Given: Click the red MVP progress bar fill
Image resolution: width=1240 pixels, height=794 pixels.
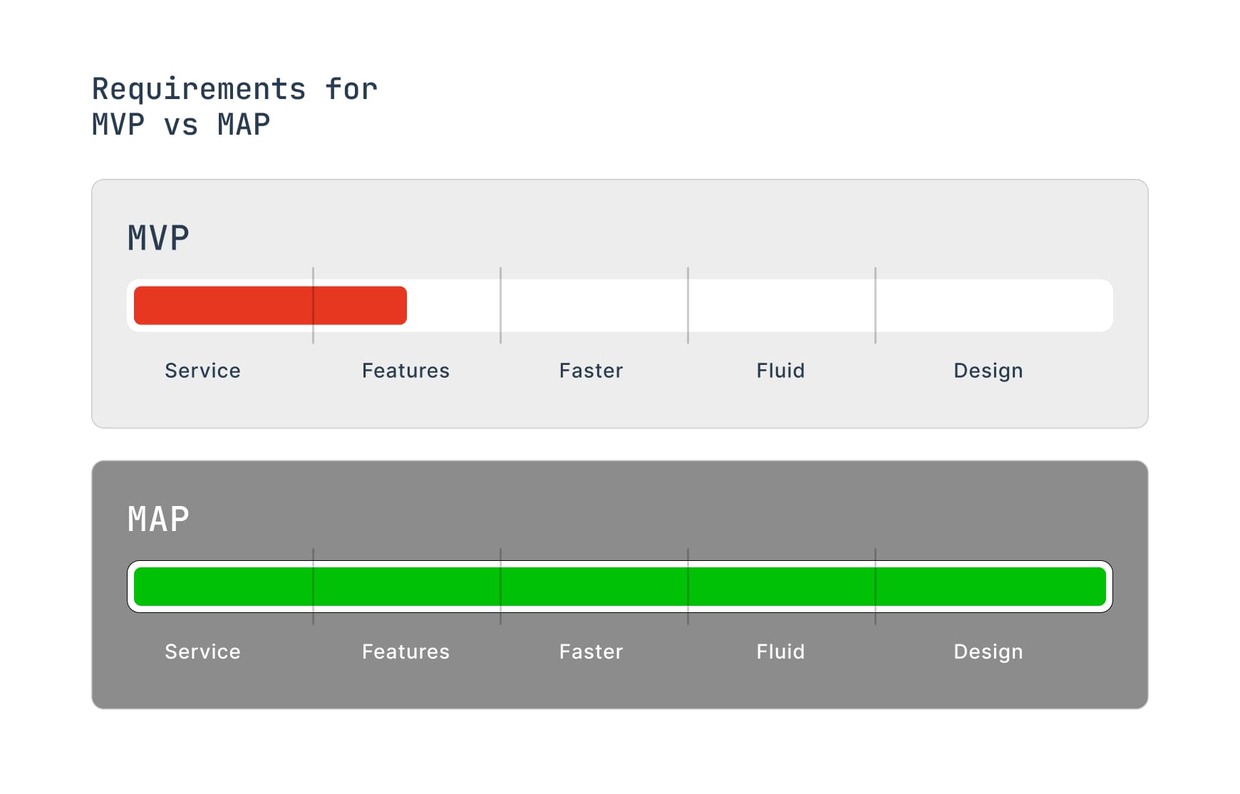Looking at the screenshot, I should pyautogui.click(x=270, y=305).
